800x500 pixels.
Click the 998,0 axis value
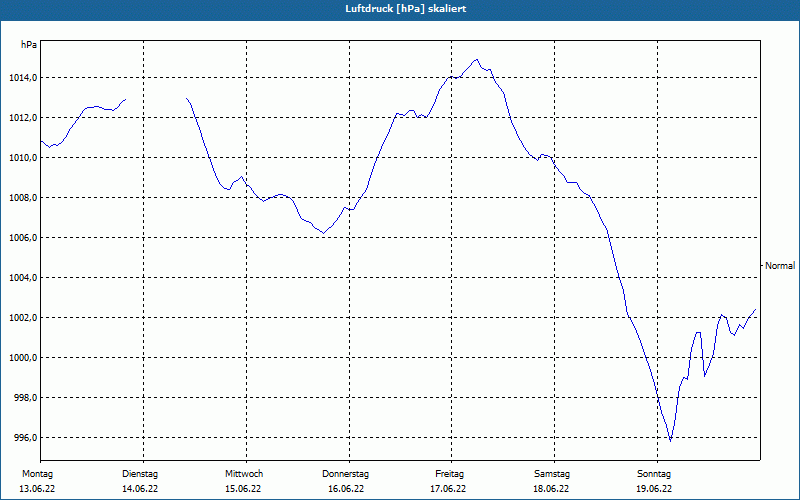click(25, 398)
